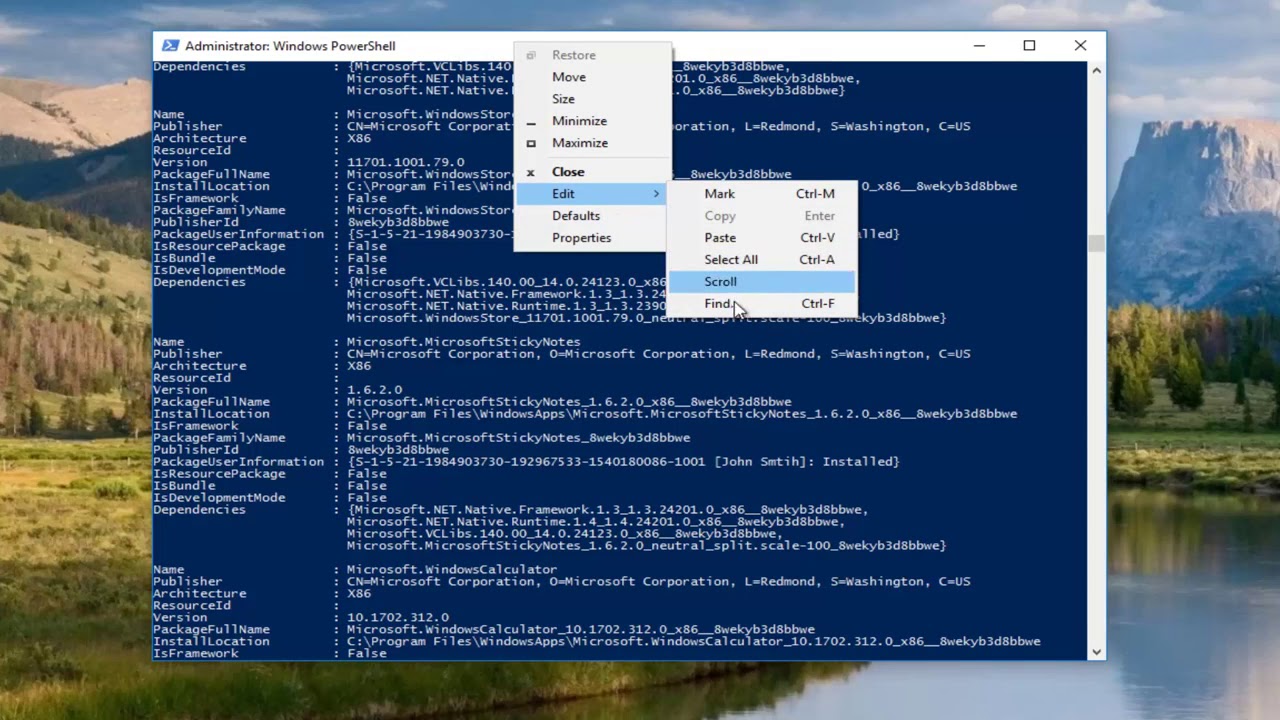
Task: Click the WindowsCalculator InstallLocation path
Action: pyautogui.click(x=694, y=642)
